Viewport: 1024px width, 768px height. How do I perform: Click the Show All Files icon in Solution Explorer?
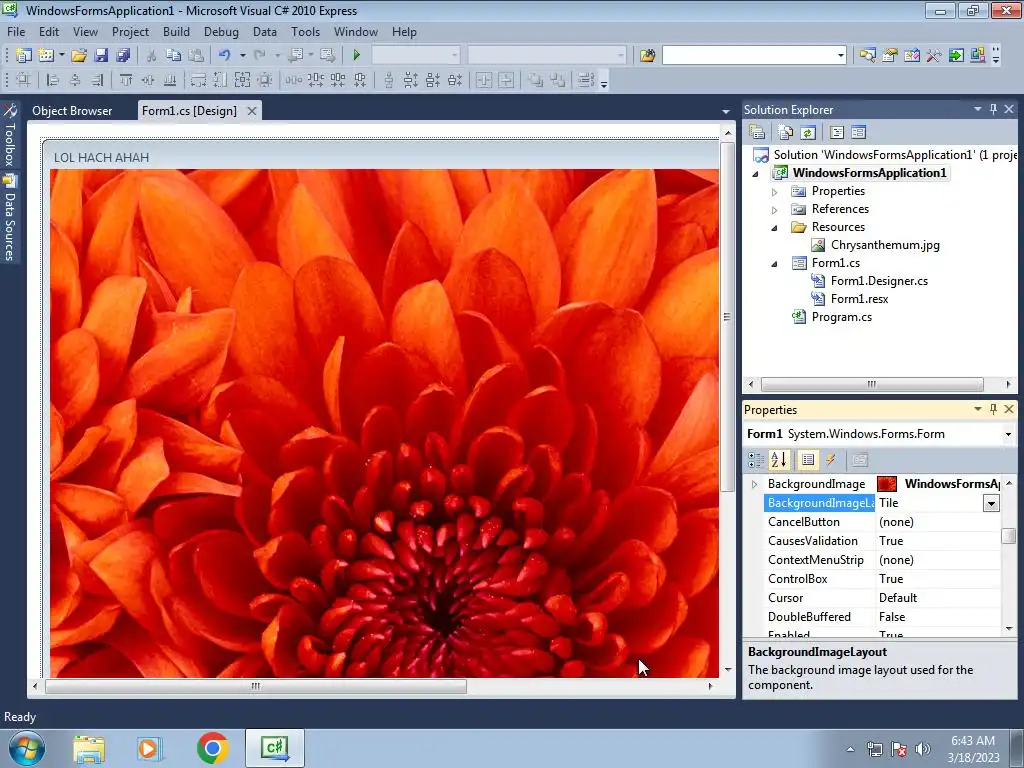pyautogui.click(x=786, y=133)
